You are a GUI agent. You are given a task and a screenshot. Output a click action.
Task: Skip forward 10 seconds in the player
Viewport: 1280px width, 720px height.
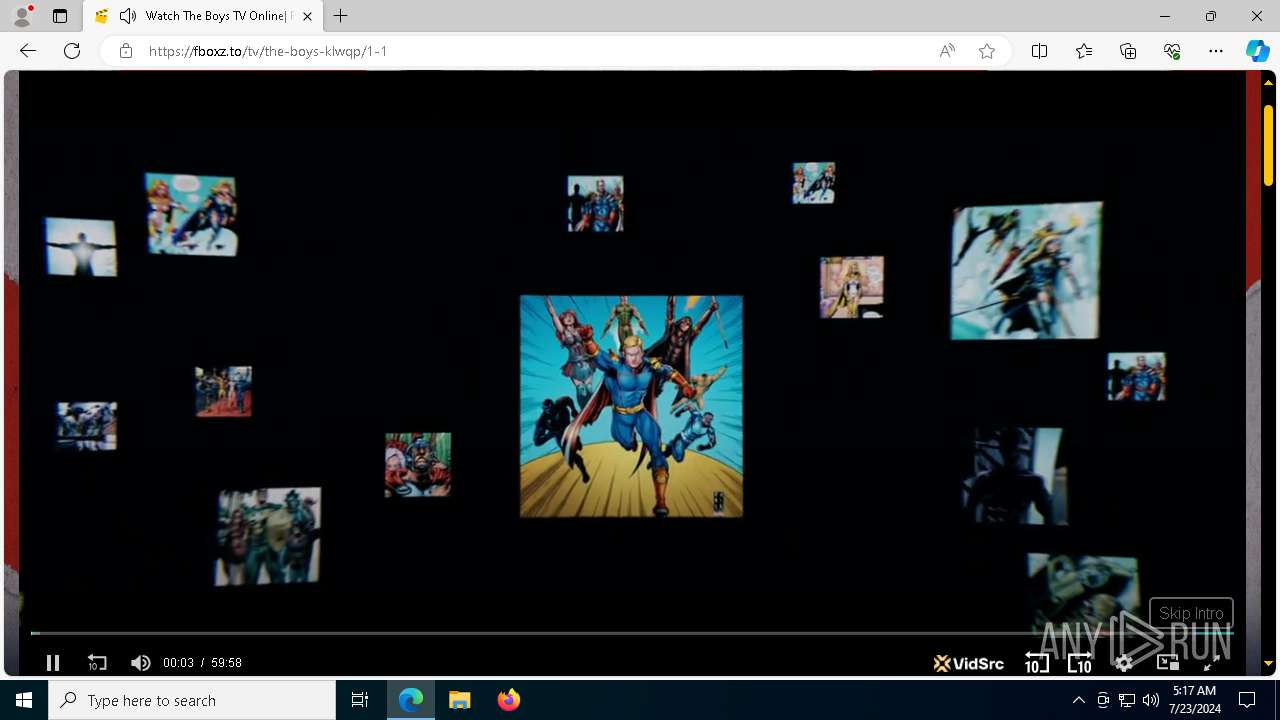pyautogui.click(x=1080, y=662)
